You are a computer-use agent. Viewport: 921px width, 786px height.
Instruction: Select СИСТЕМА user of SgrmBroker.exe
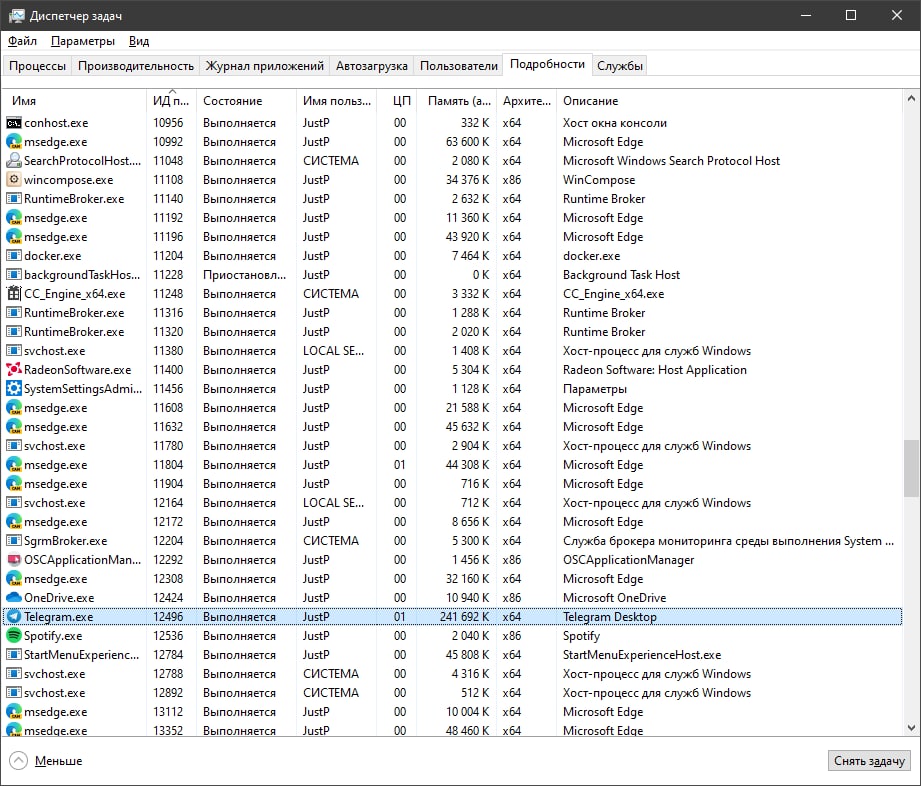tap(331, 540)
